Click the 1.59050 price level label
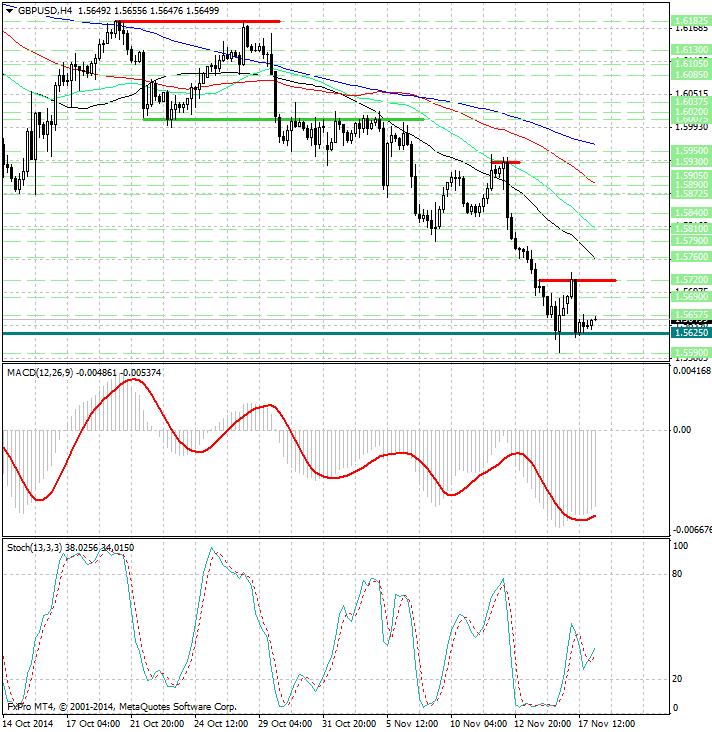 (x=691, y=176)
